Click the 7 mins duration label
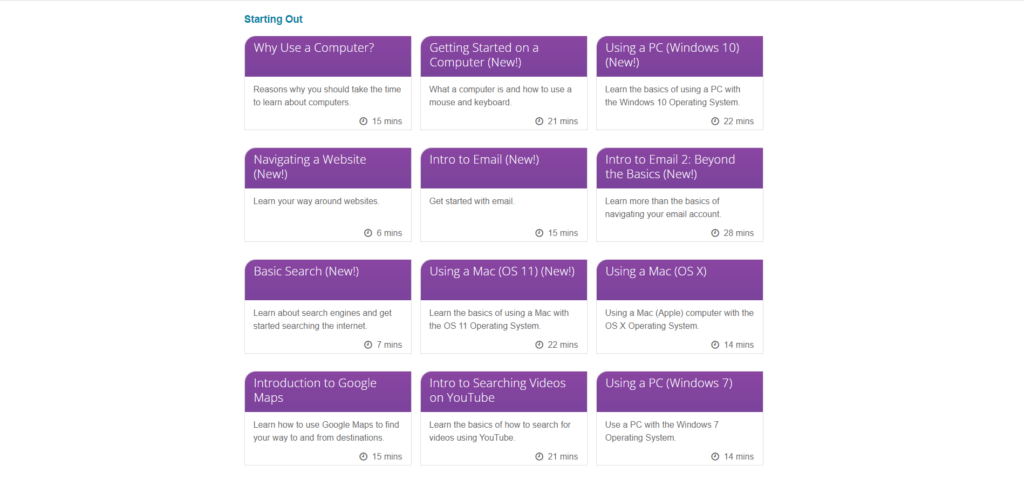Screen dimensions: 1024x486 coord(389,345)
